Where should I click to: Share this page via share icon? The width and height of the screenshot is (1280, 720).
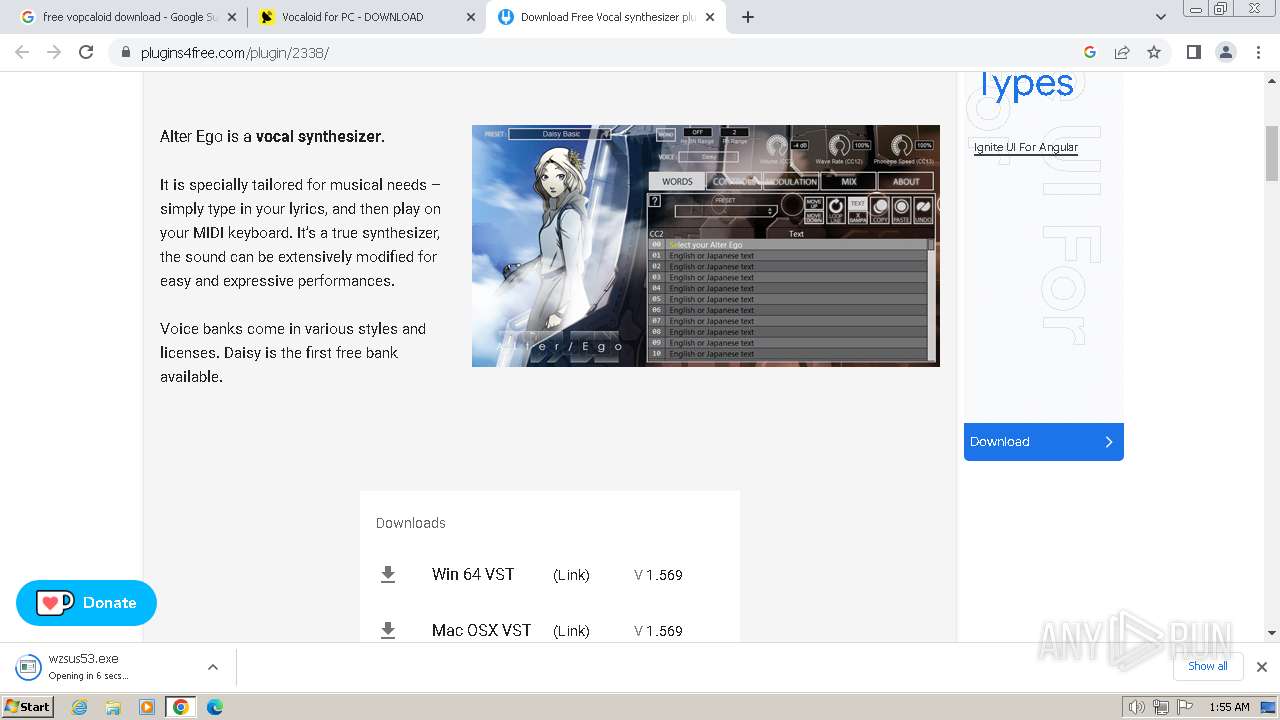(1122, 52)
